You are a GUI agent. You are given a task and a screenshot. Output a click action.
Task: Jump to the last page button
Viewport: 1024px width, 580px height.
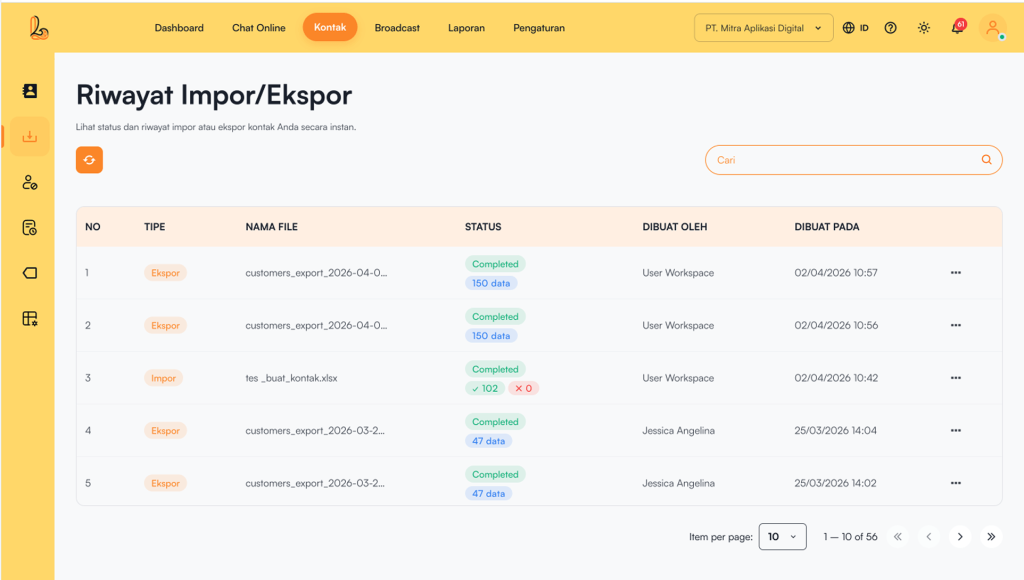[x=991, y=537]
